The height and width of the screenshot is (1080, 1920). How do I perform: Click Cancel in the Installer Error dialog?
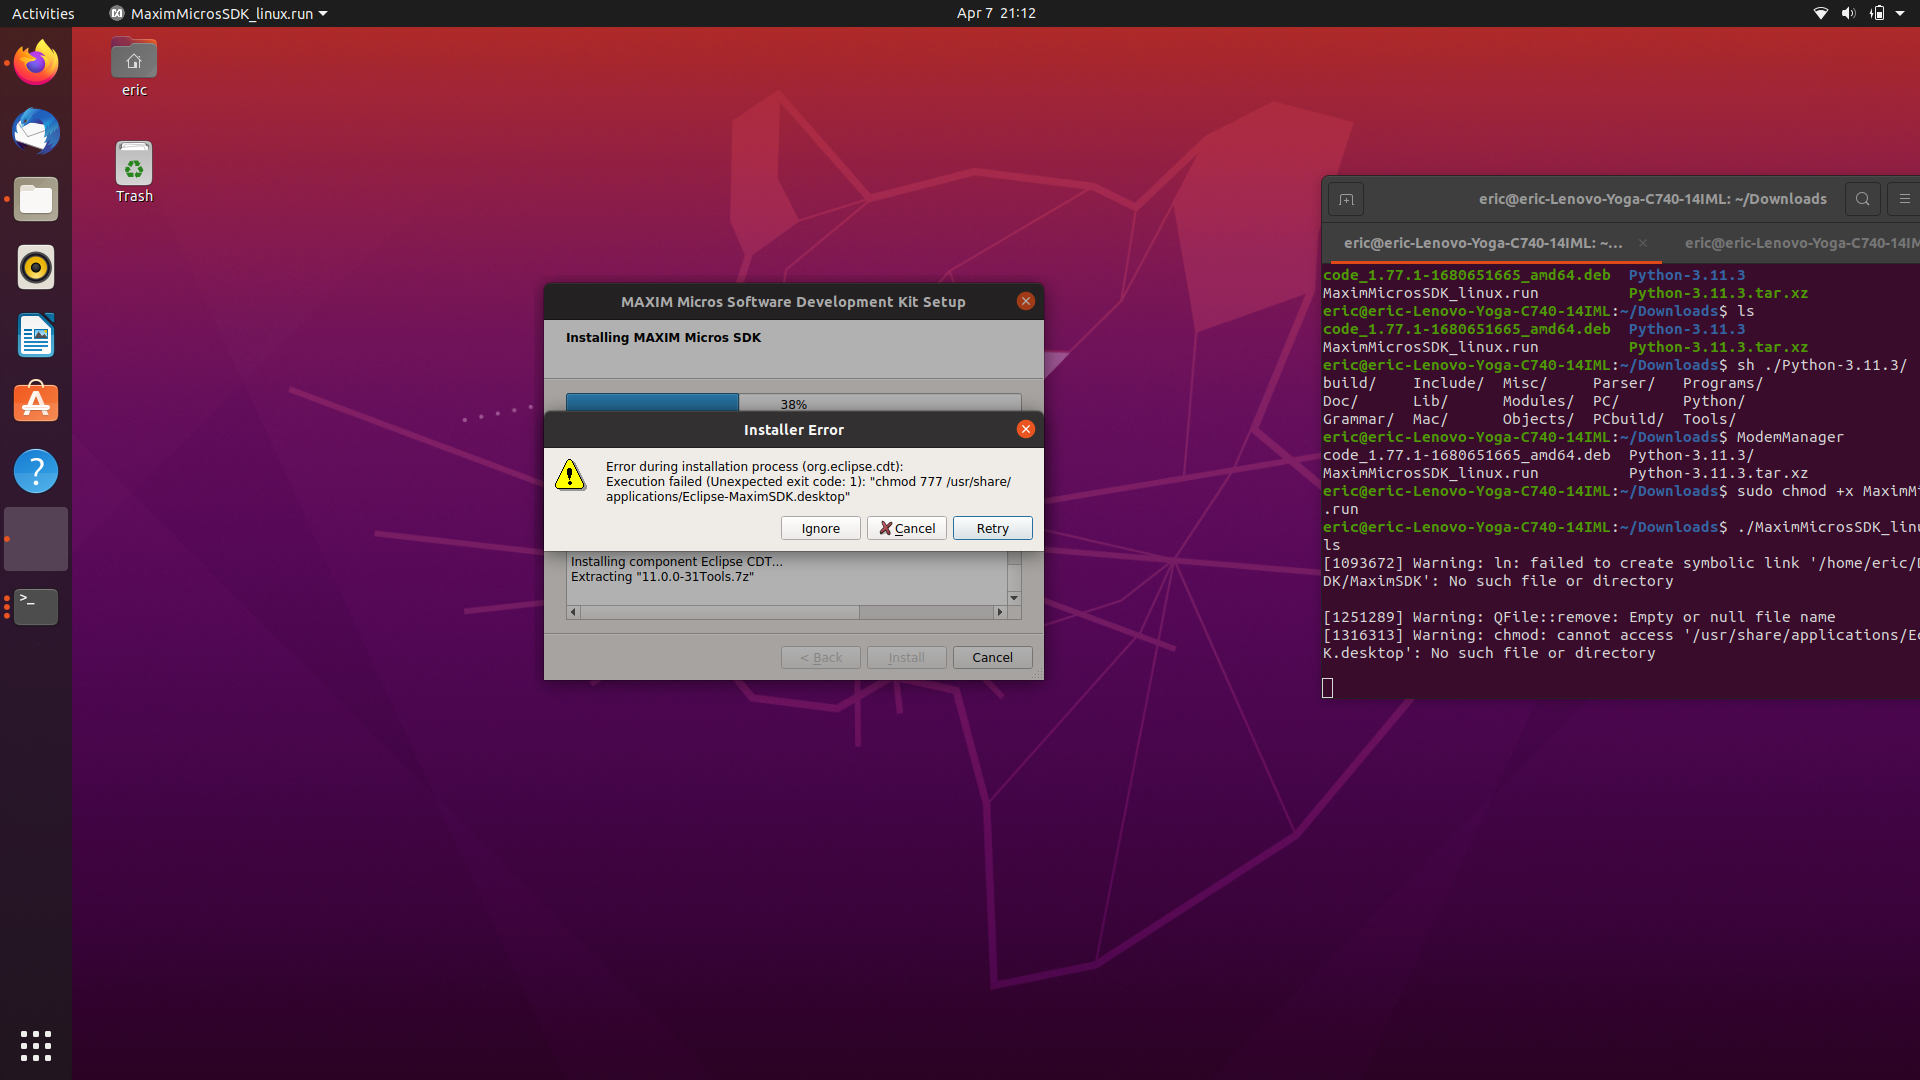pos(906,528)
